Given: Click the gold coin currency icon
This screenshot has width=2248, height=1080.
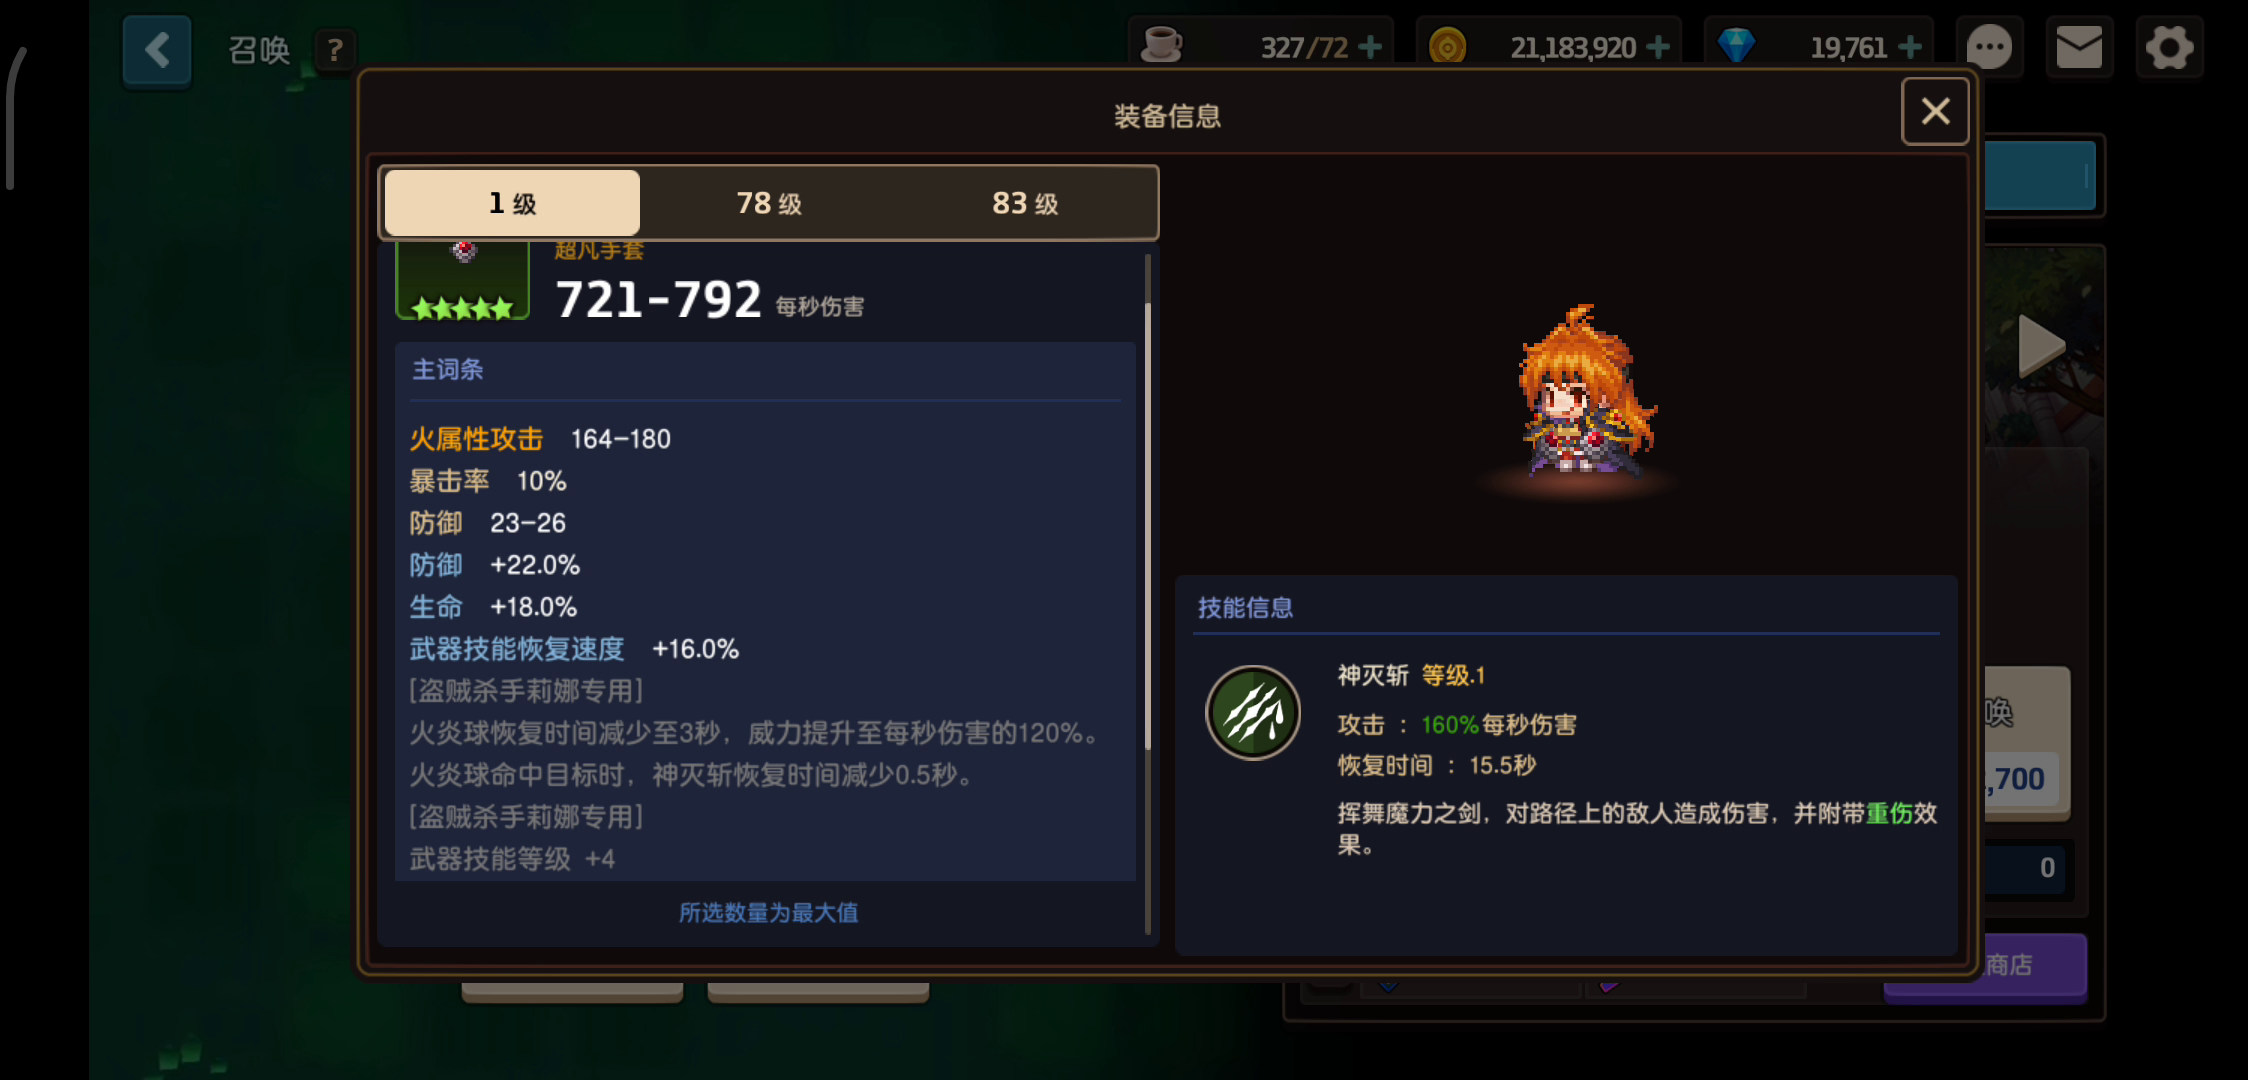Looking at the screenshot, I should click(1447, 46).
